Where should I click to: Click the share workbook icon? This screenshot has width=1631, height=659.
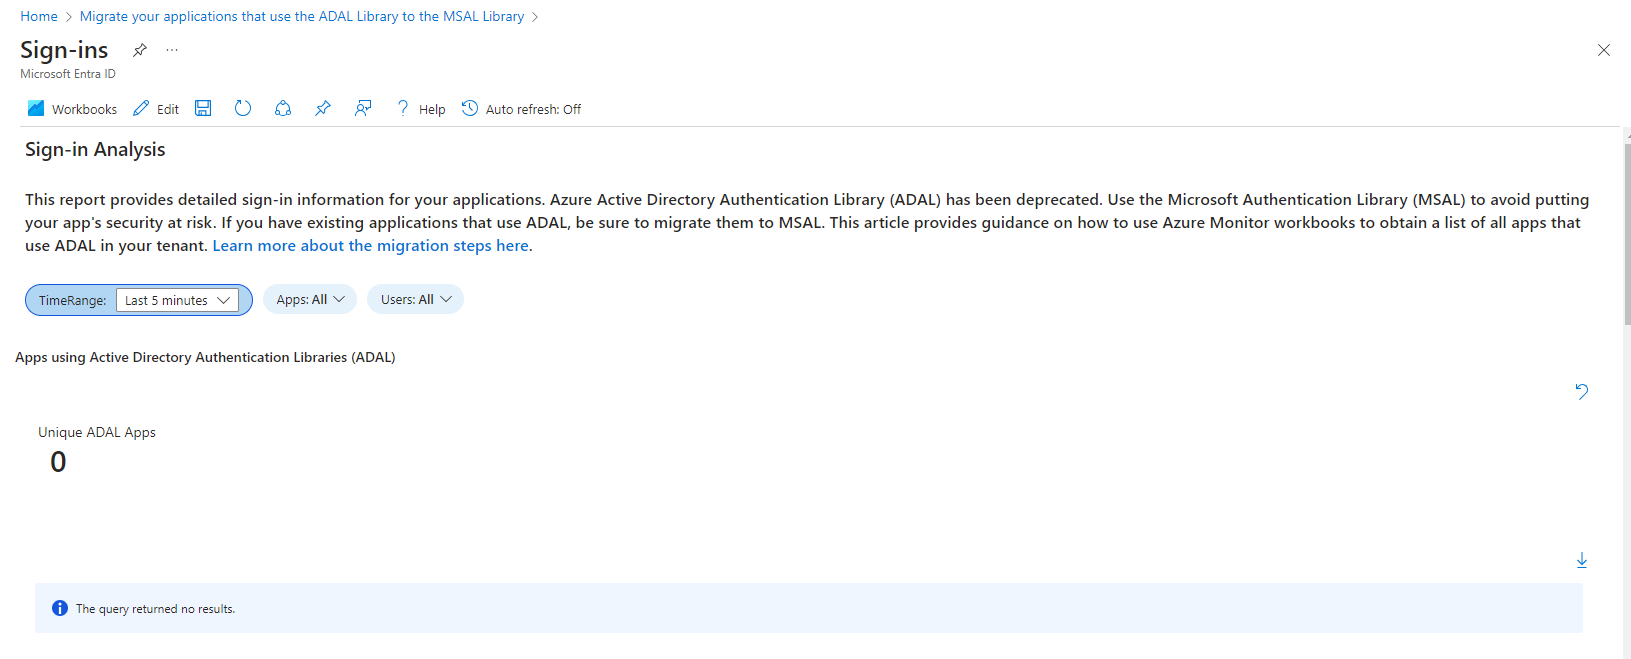[x=283, y=108]
